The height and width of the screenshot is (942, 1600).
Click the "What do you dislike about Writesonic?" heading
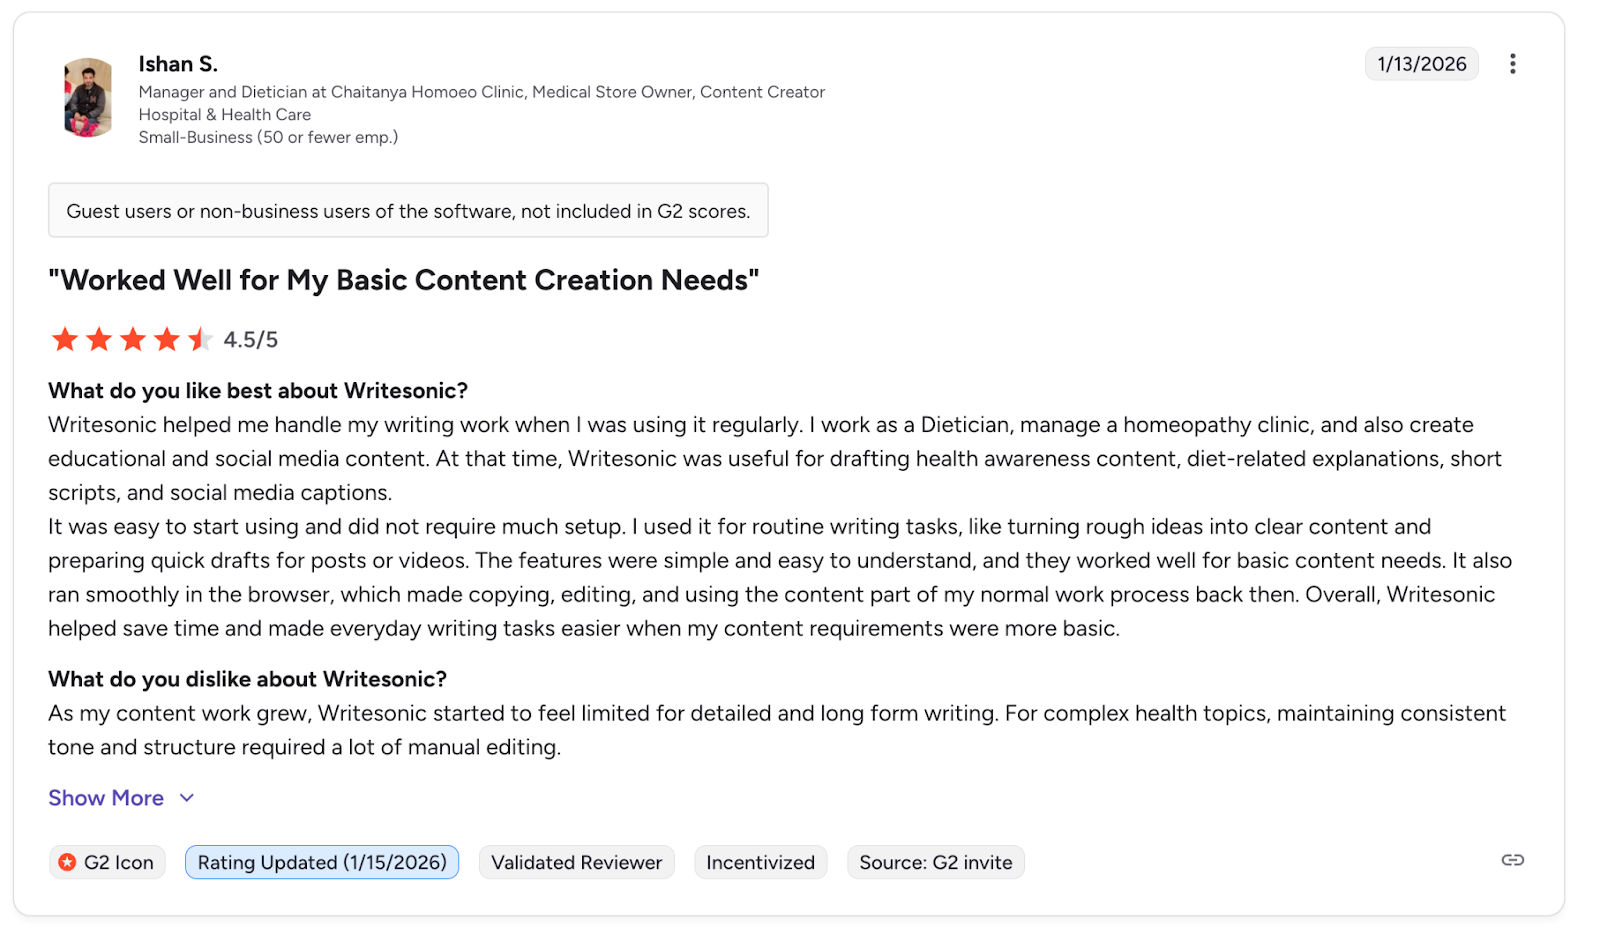click(x=248, y=679)
